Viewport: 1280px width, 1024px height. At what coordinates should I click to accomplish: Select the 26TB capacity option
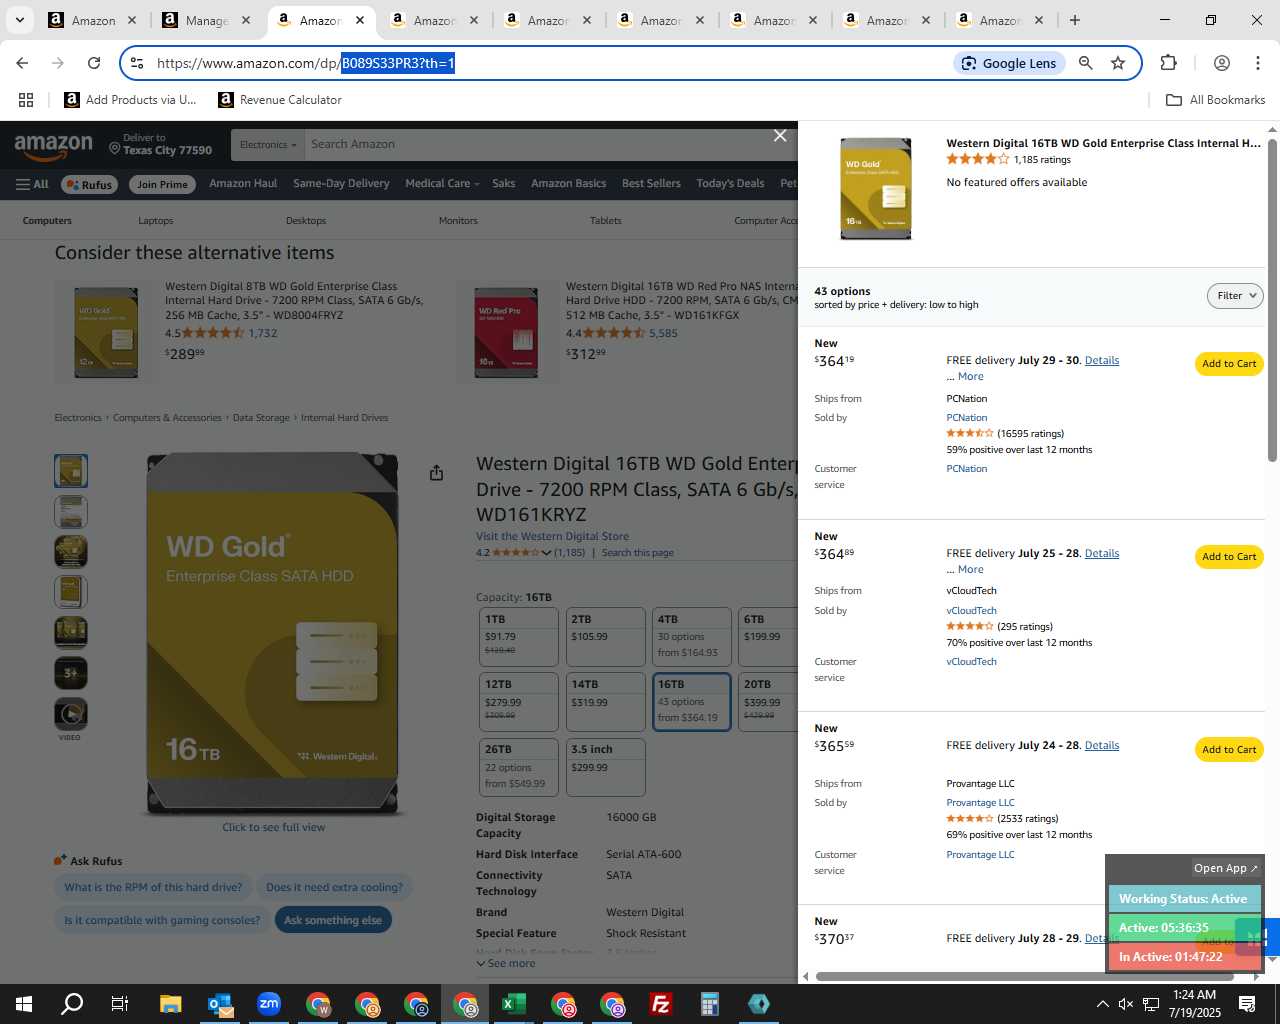519,767
